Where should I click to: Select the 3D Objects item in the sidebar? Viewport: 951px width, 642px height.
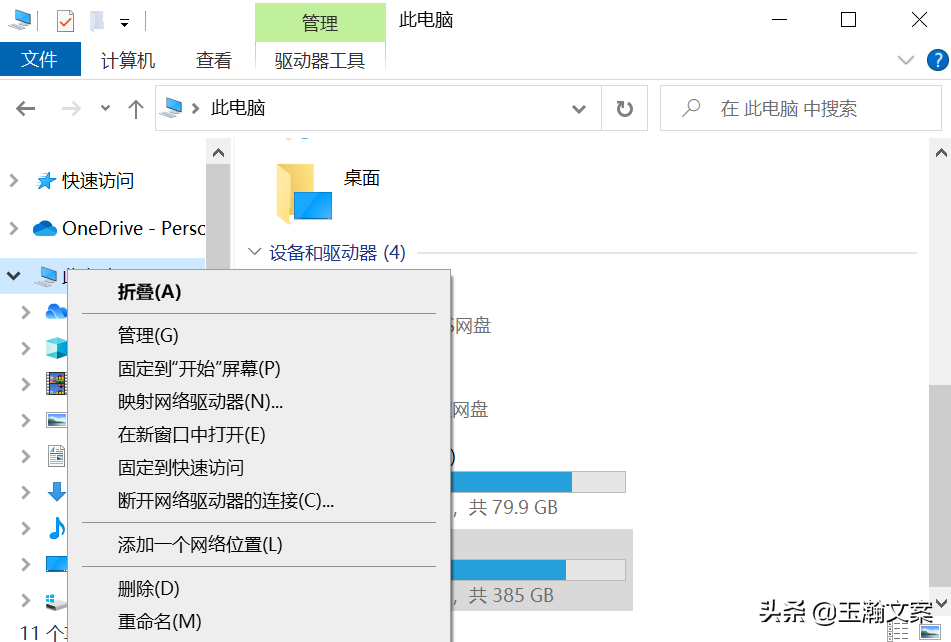click(x=57, y=347)
